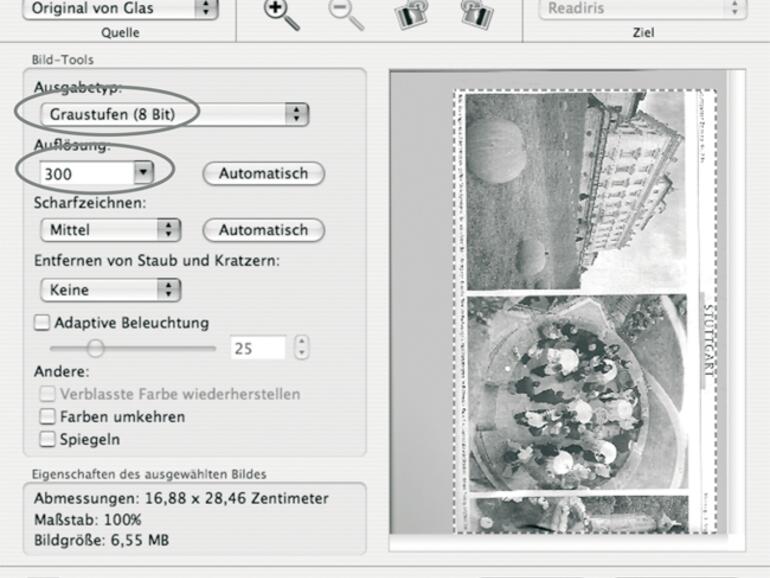Viewport: 770px width, 578px height.
Task: Enable Adaptive Beleuchtung checkbox
Action: (x=42, y=323)
